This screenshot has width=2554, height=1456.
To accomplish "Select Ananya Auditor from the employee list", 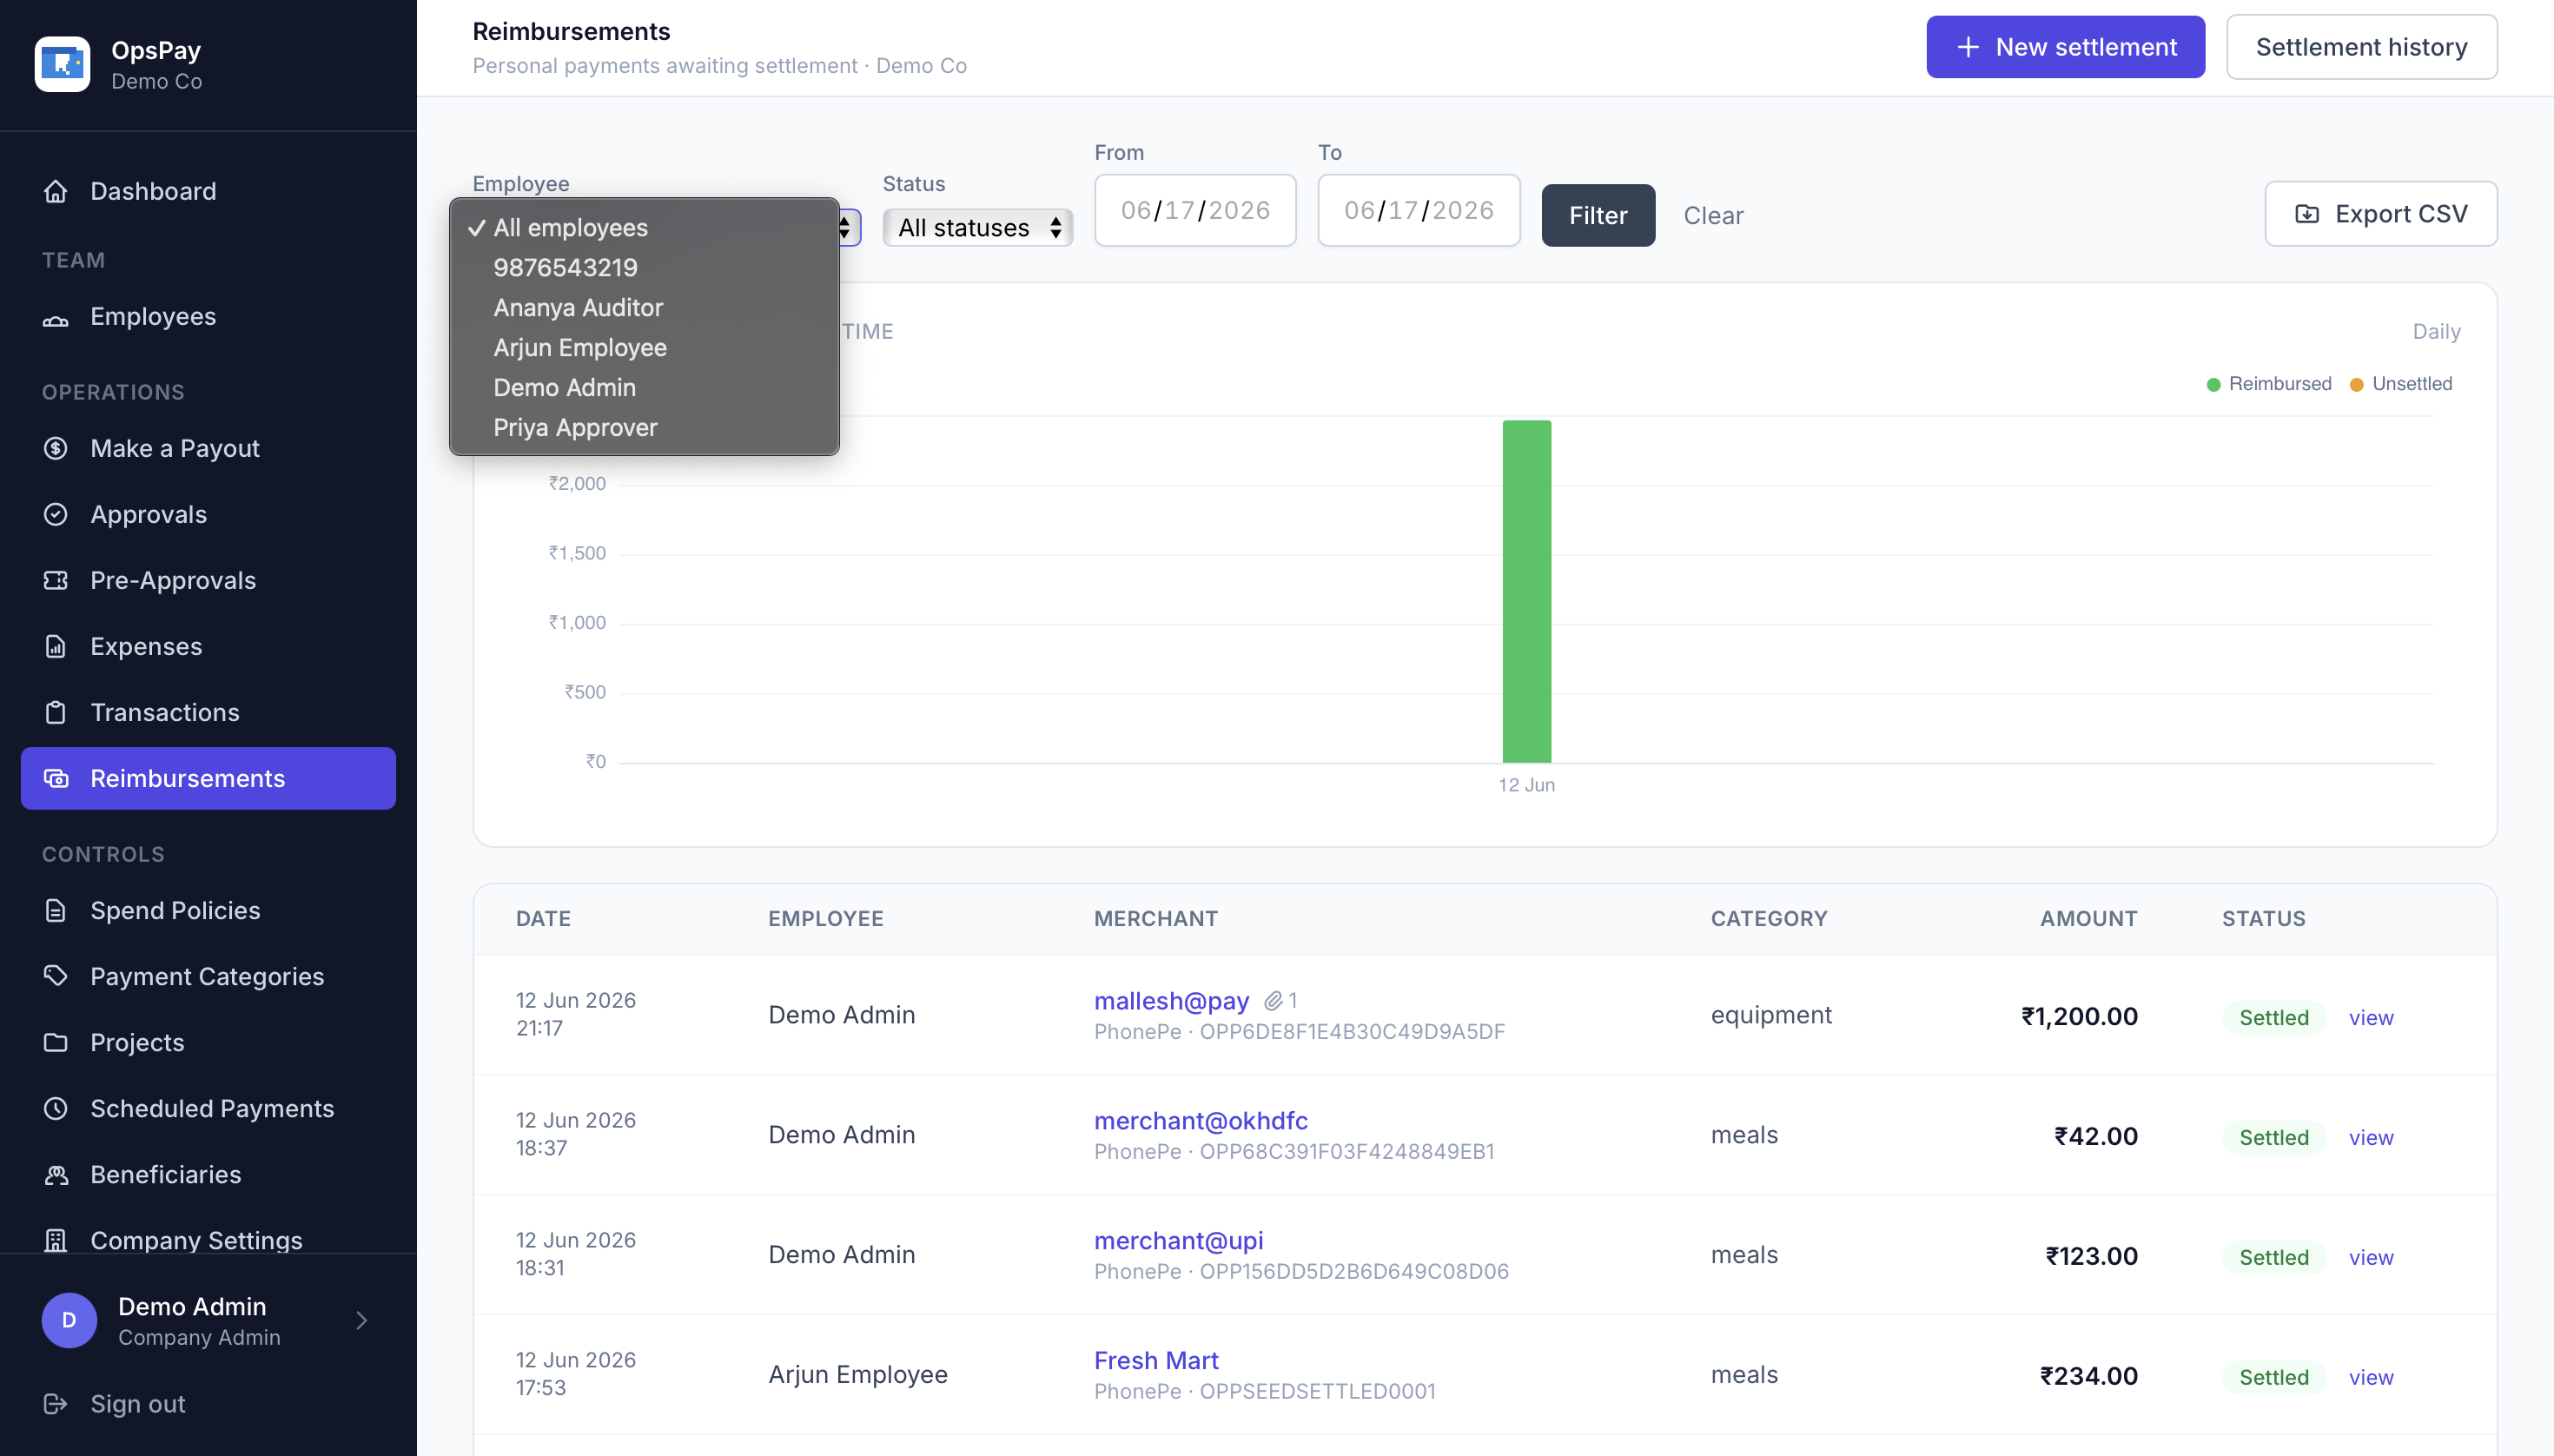I will click(x=644, y=308).
